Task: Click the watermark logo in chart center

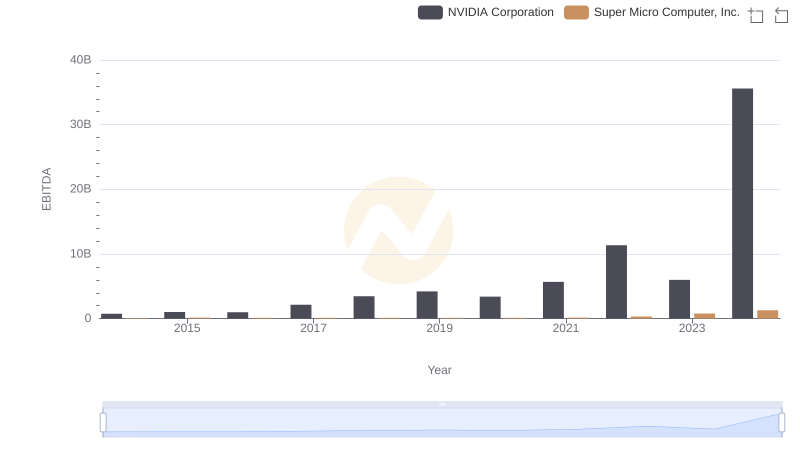Action: (398, 230)
